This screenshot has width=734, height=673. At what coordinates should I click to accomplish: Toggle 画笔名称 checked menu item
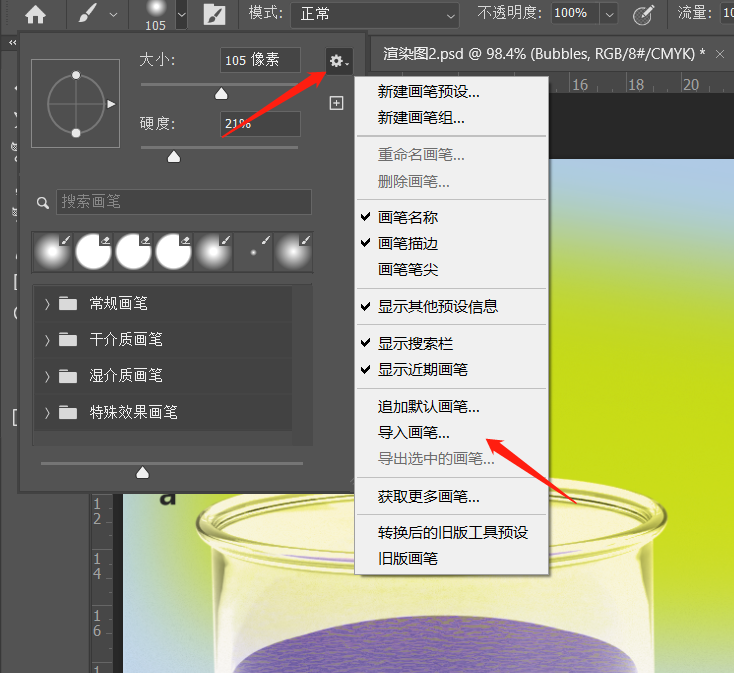coord(452,217)
